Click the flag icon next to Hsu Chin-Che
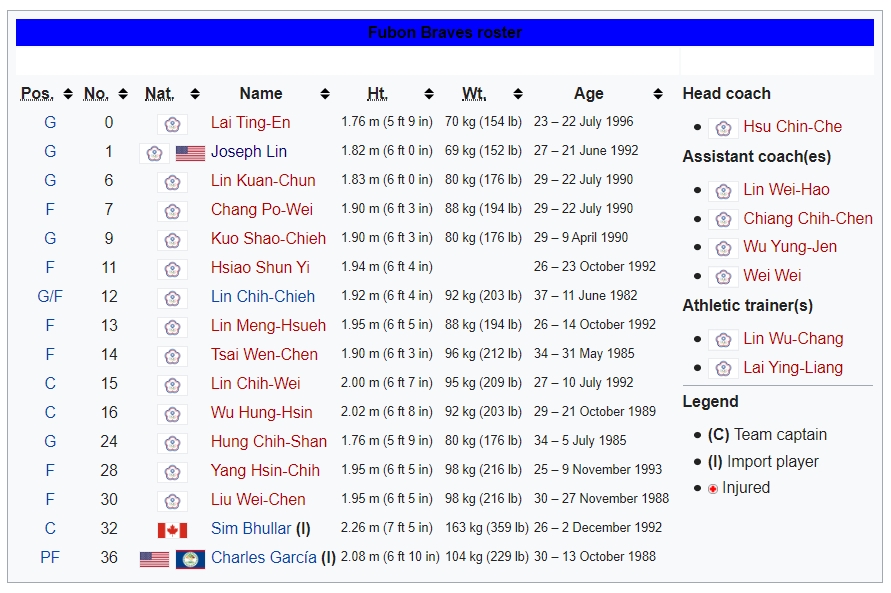The height and width of the screenshot is (593, 891). coord(723,128)
